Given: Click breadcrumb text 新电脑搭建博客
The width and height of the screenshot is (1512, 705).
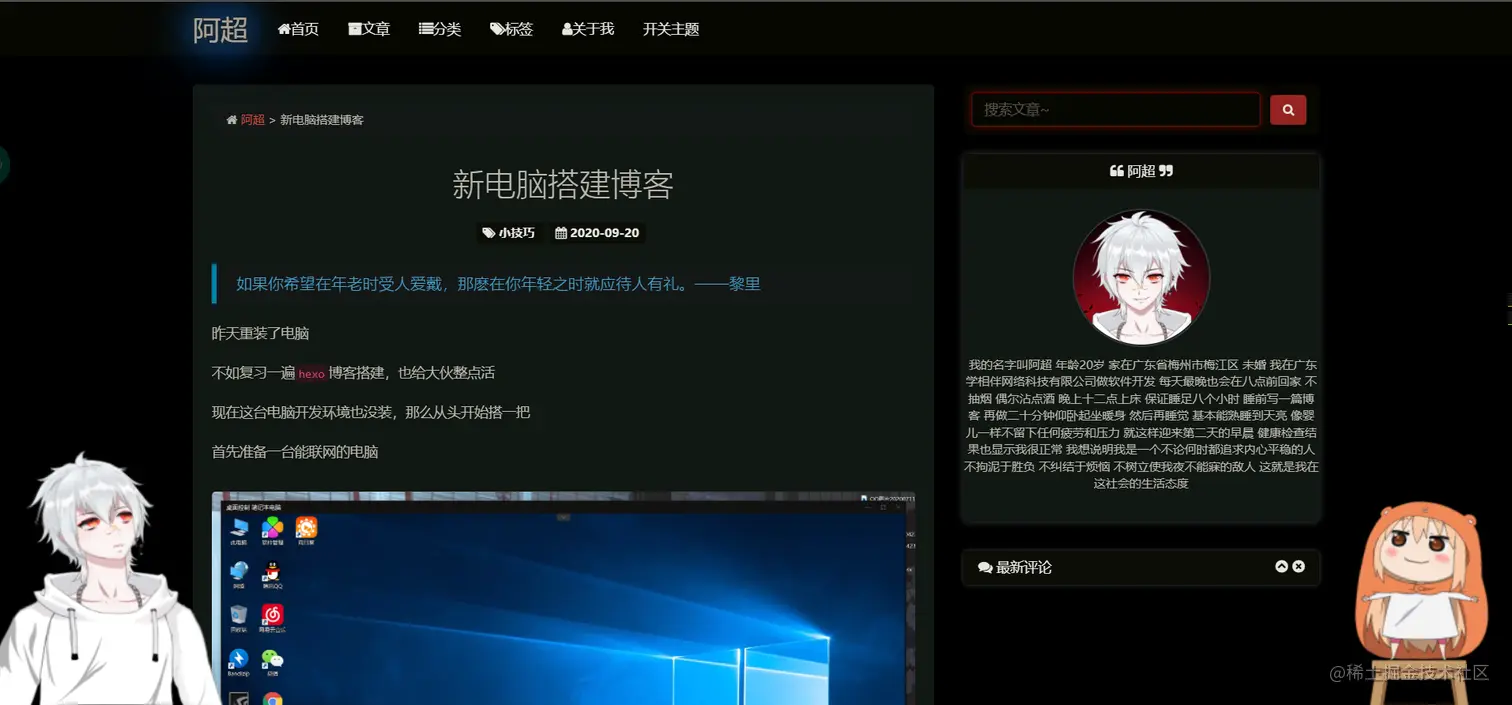Looking at the screenshot, I should tap(322, 120).
